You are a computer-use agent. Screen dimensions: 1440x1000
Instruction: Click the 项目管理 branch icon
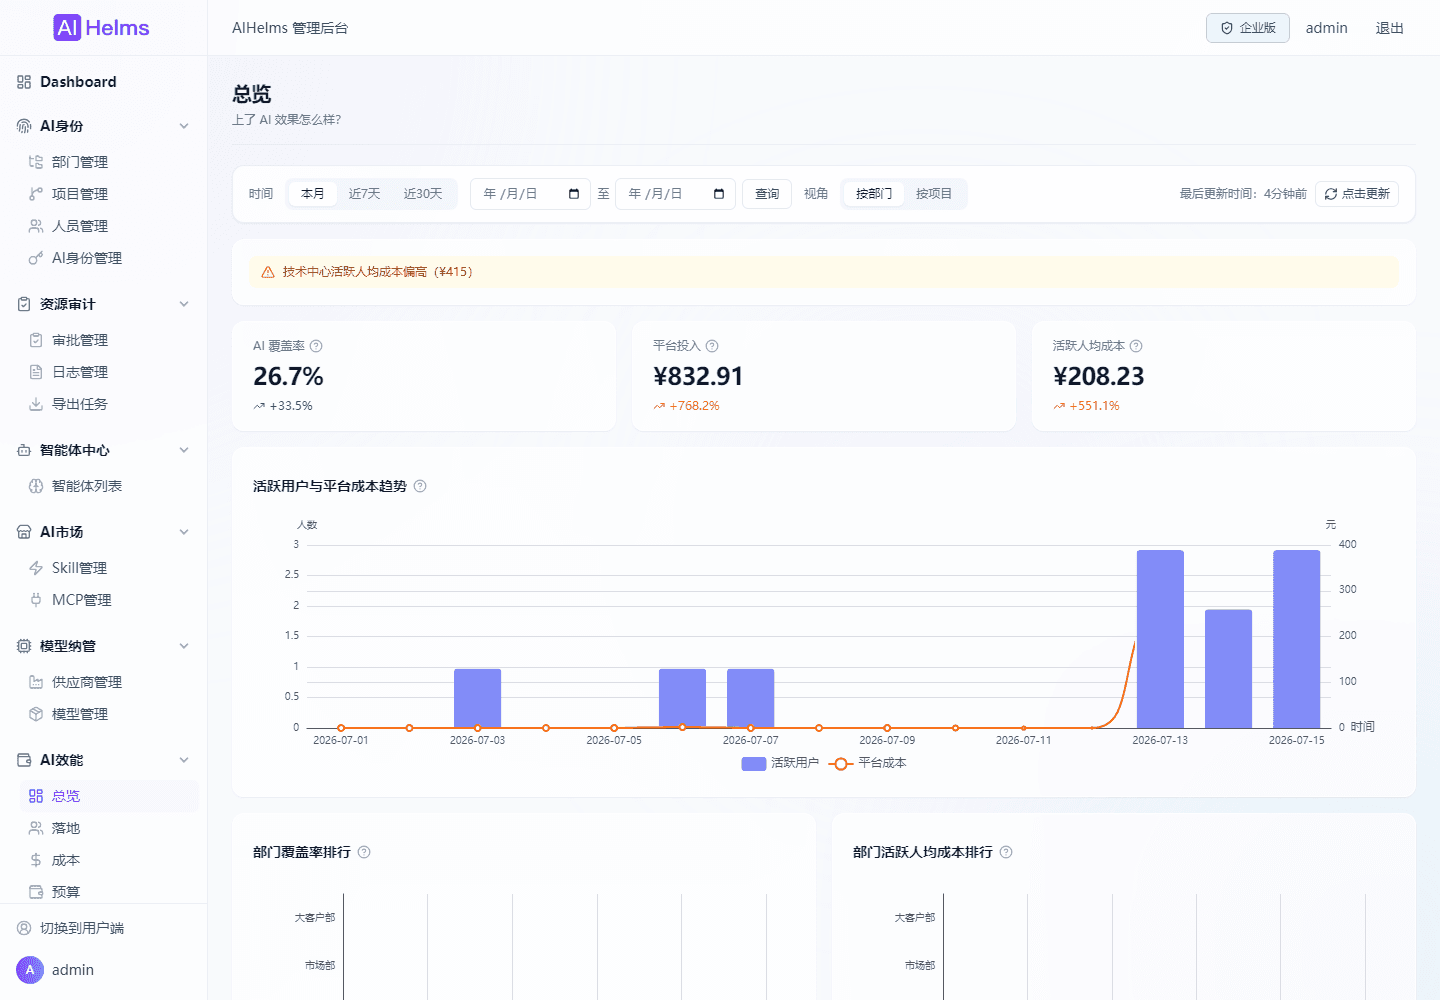point(36,194)
